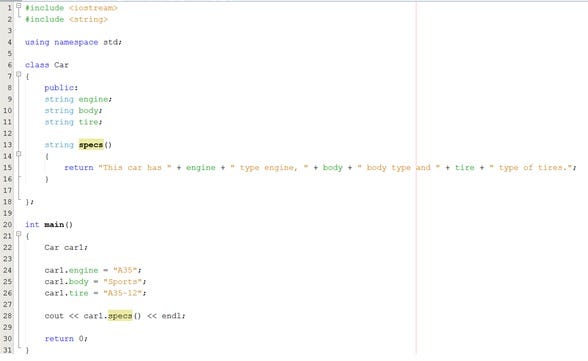
Task: Click line number 13 in the gutter
Action: (8, 145)
